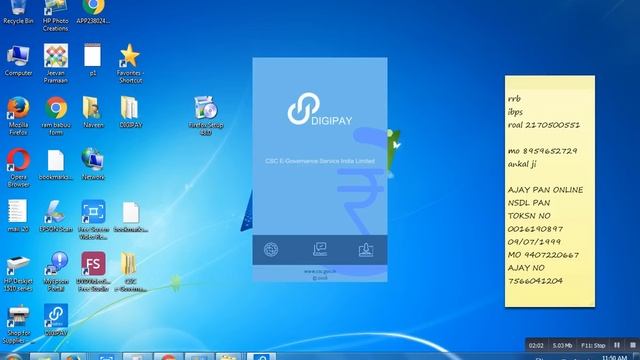
Task: Stop the recording with the square button
Action: (x=632, y=345)
